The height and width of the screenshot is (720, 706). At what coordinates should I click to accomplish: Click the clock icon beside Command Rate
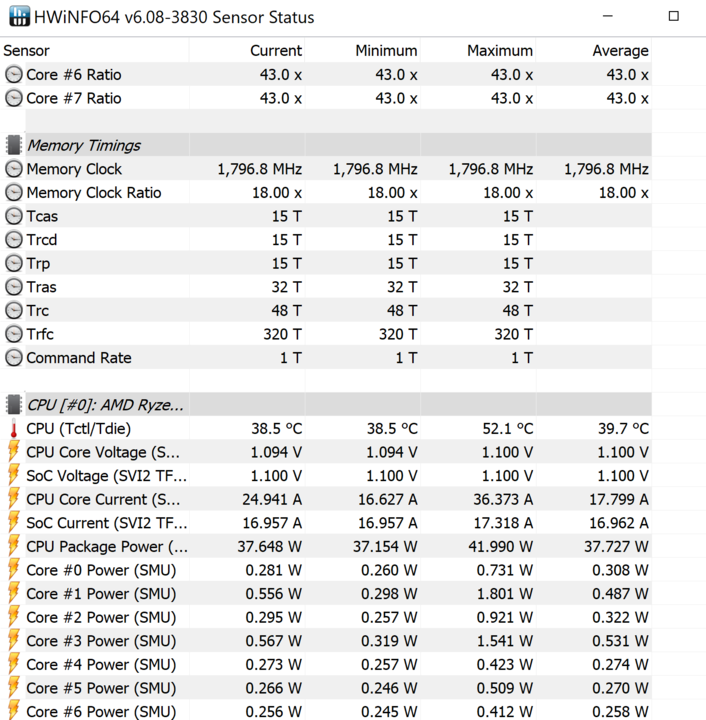coord(14,357)
